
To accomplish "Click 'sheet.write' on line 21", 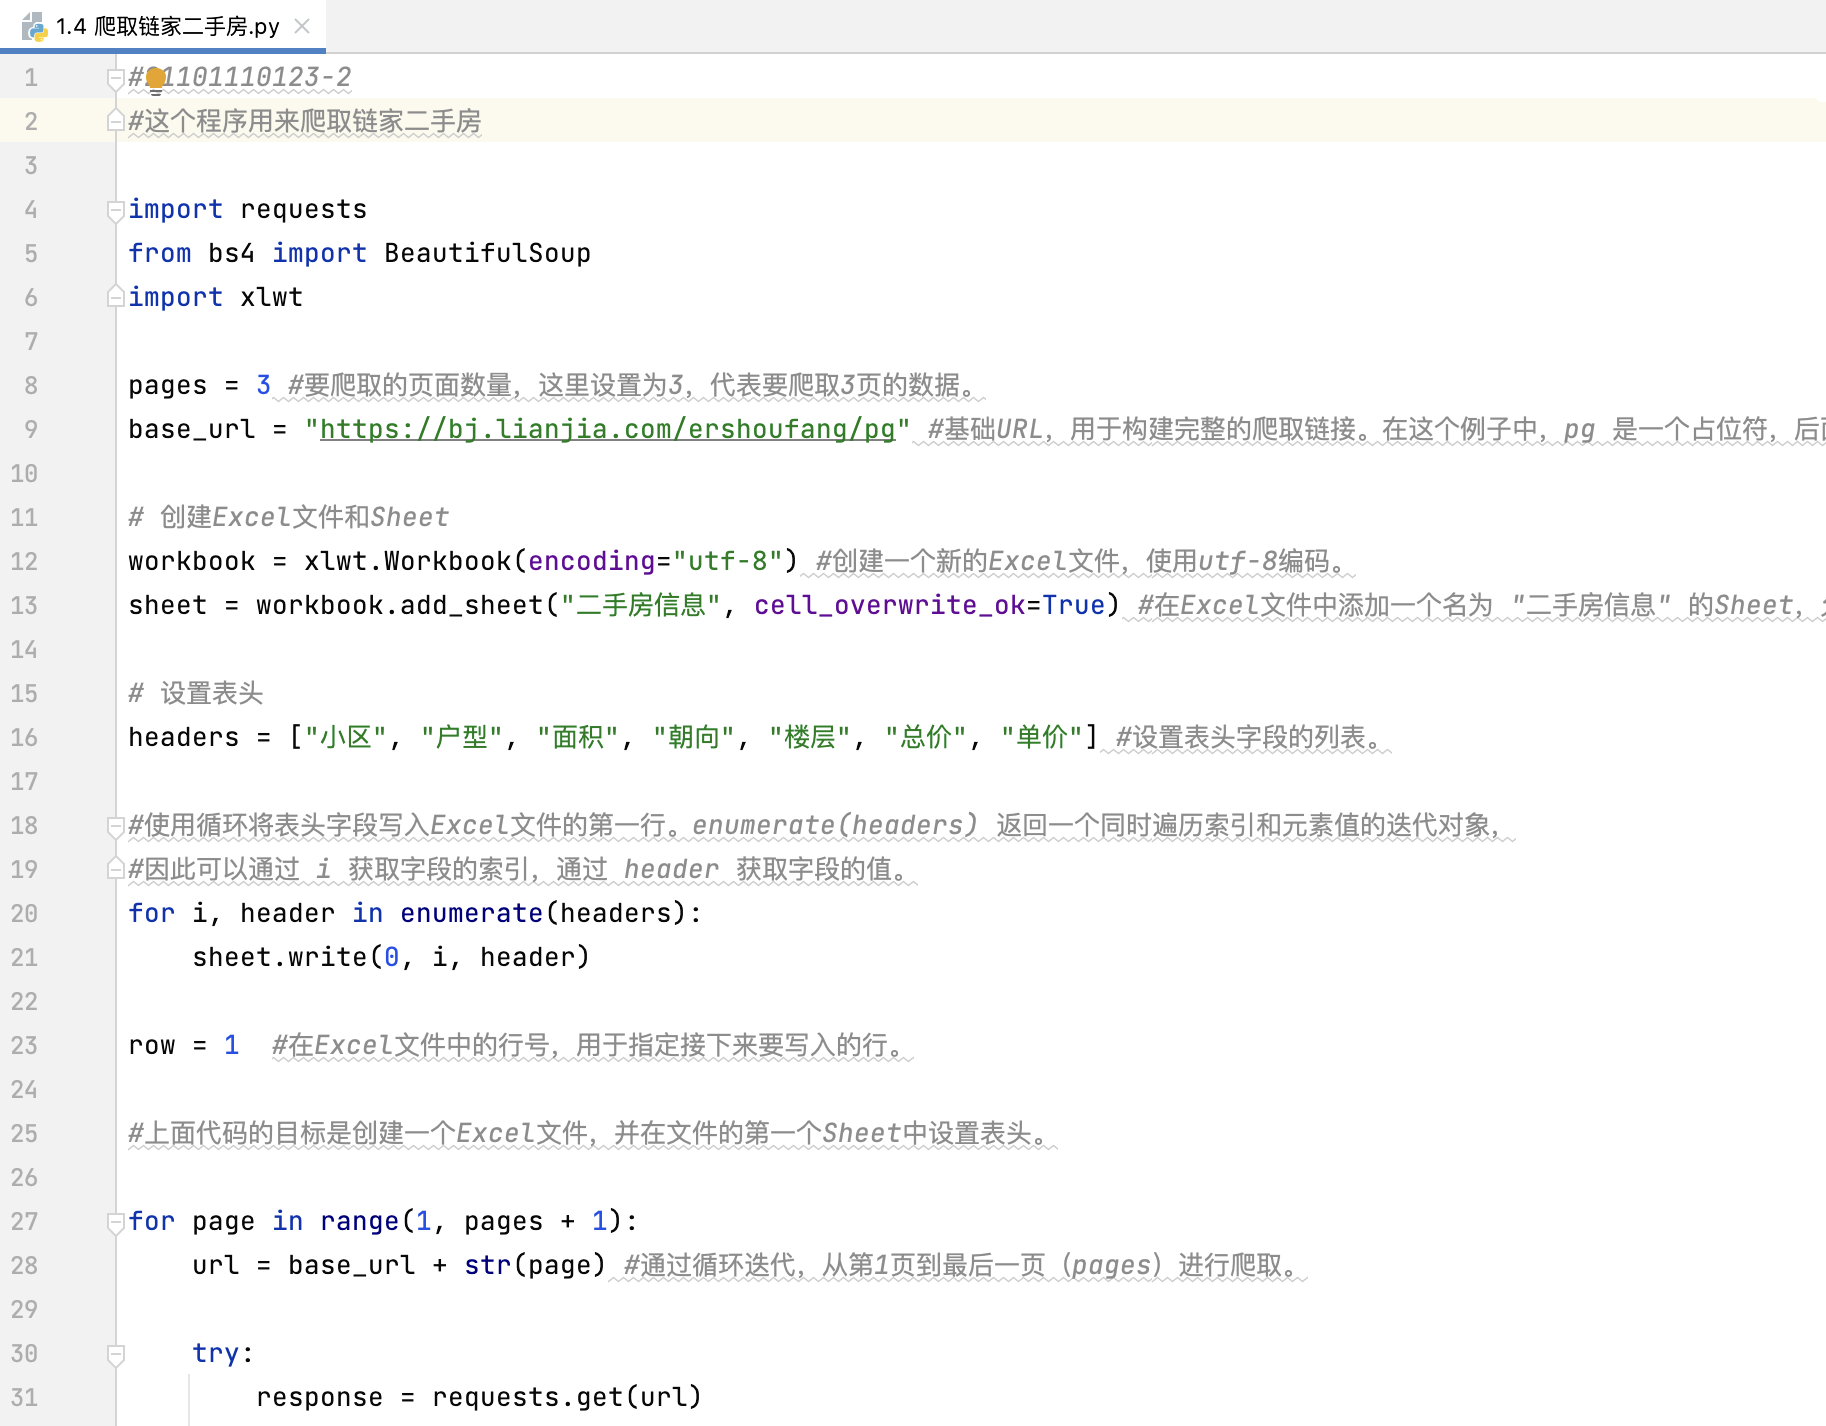I will coord(279,957).
